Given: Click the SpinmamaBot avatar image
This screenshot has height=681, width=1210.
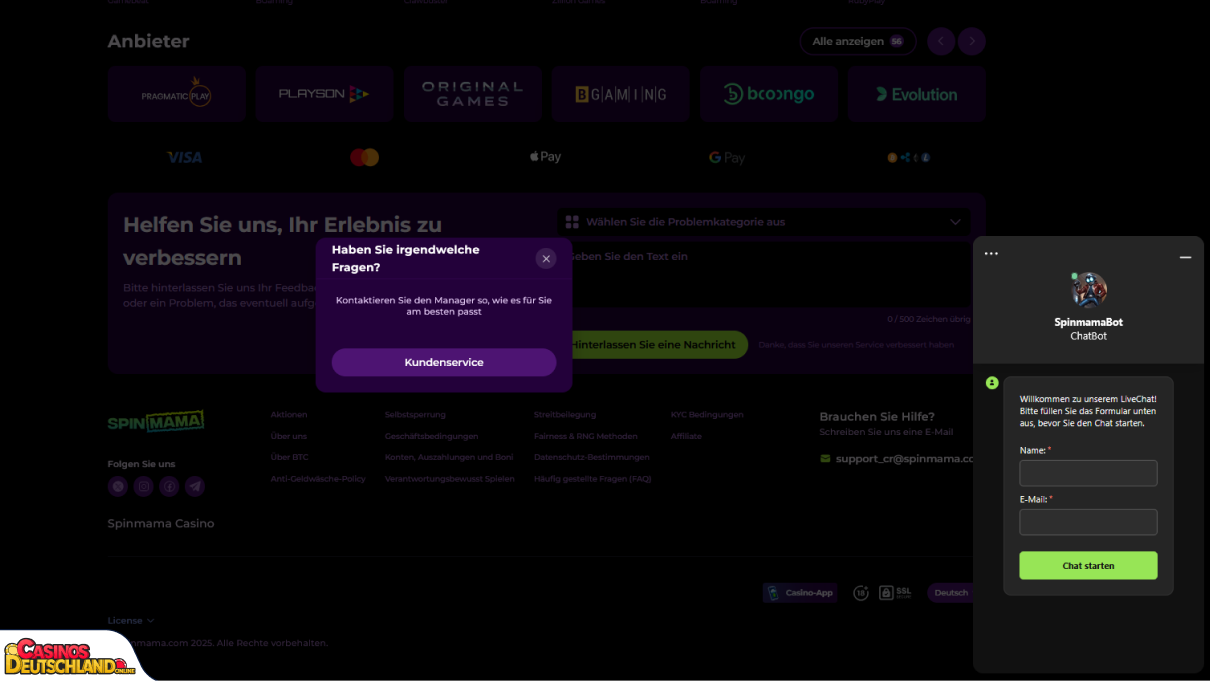Looking at the screenshot, I should pyautogui.click(x=1089, y=290).
